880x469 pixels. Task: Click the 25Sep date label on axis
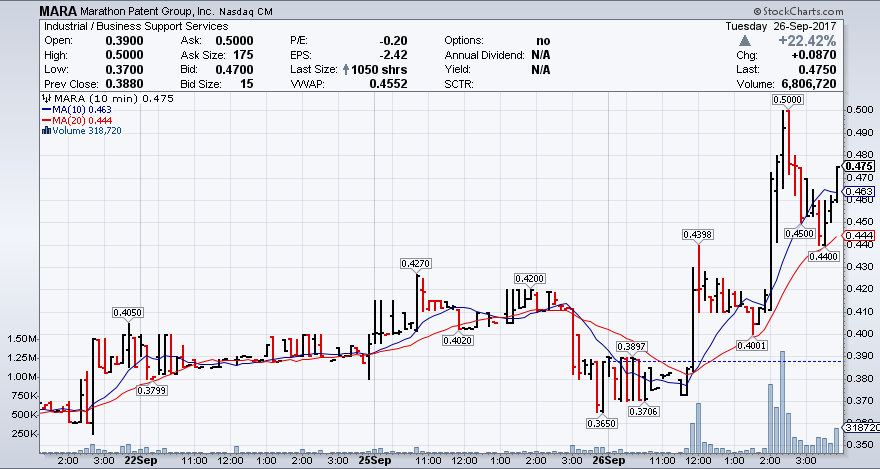click(372, 462)
